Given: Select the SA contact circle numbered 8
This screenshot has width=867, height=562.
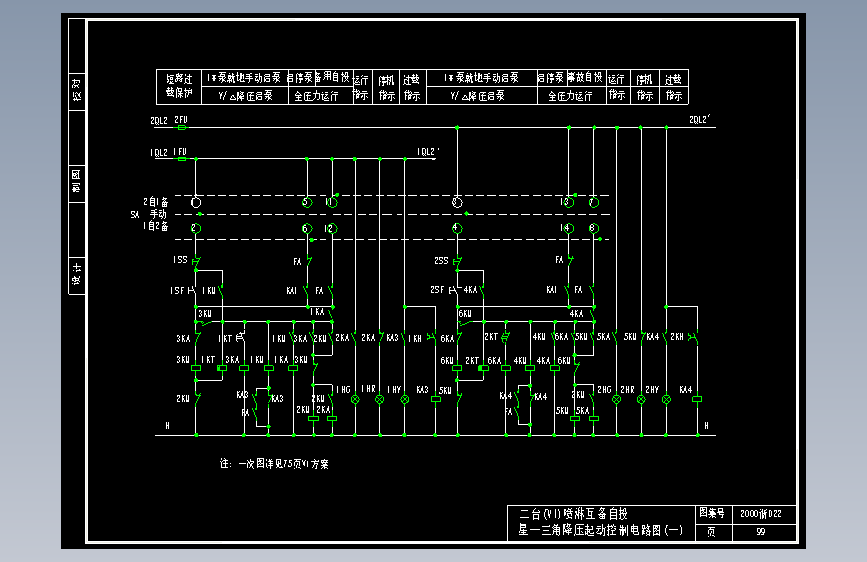Looking at the screenshot, I should tap(594, 228).
